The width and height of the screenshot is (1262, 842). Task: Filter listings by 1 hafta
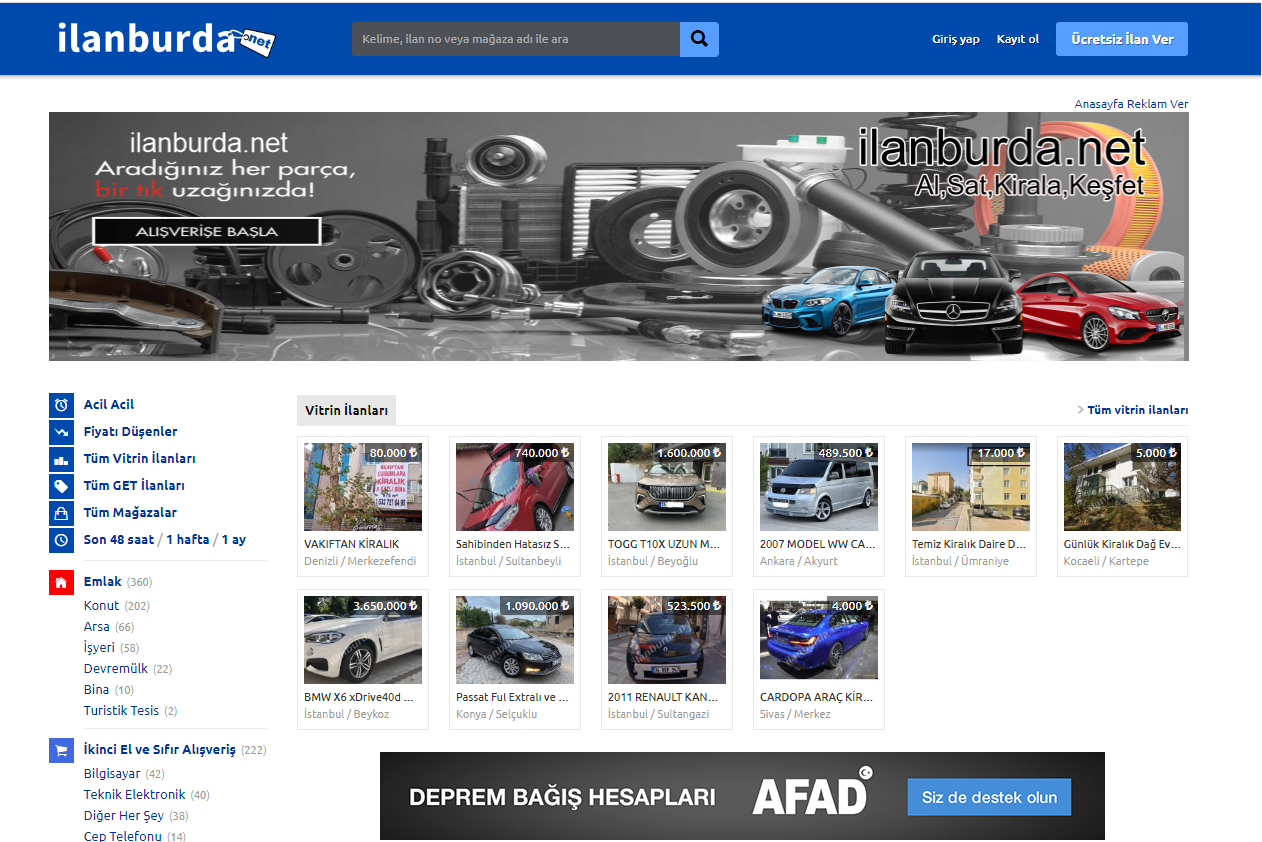point(188,540)
